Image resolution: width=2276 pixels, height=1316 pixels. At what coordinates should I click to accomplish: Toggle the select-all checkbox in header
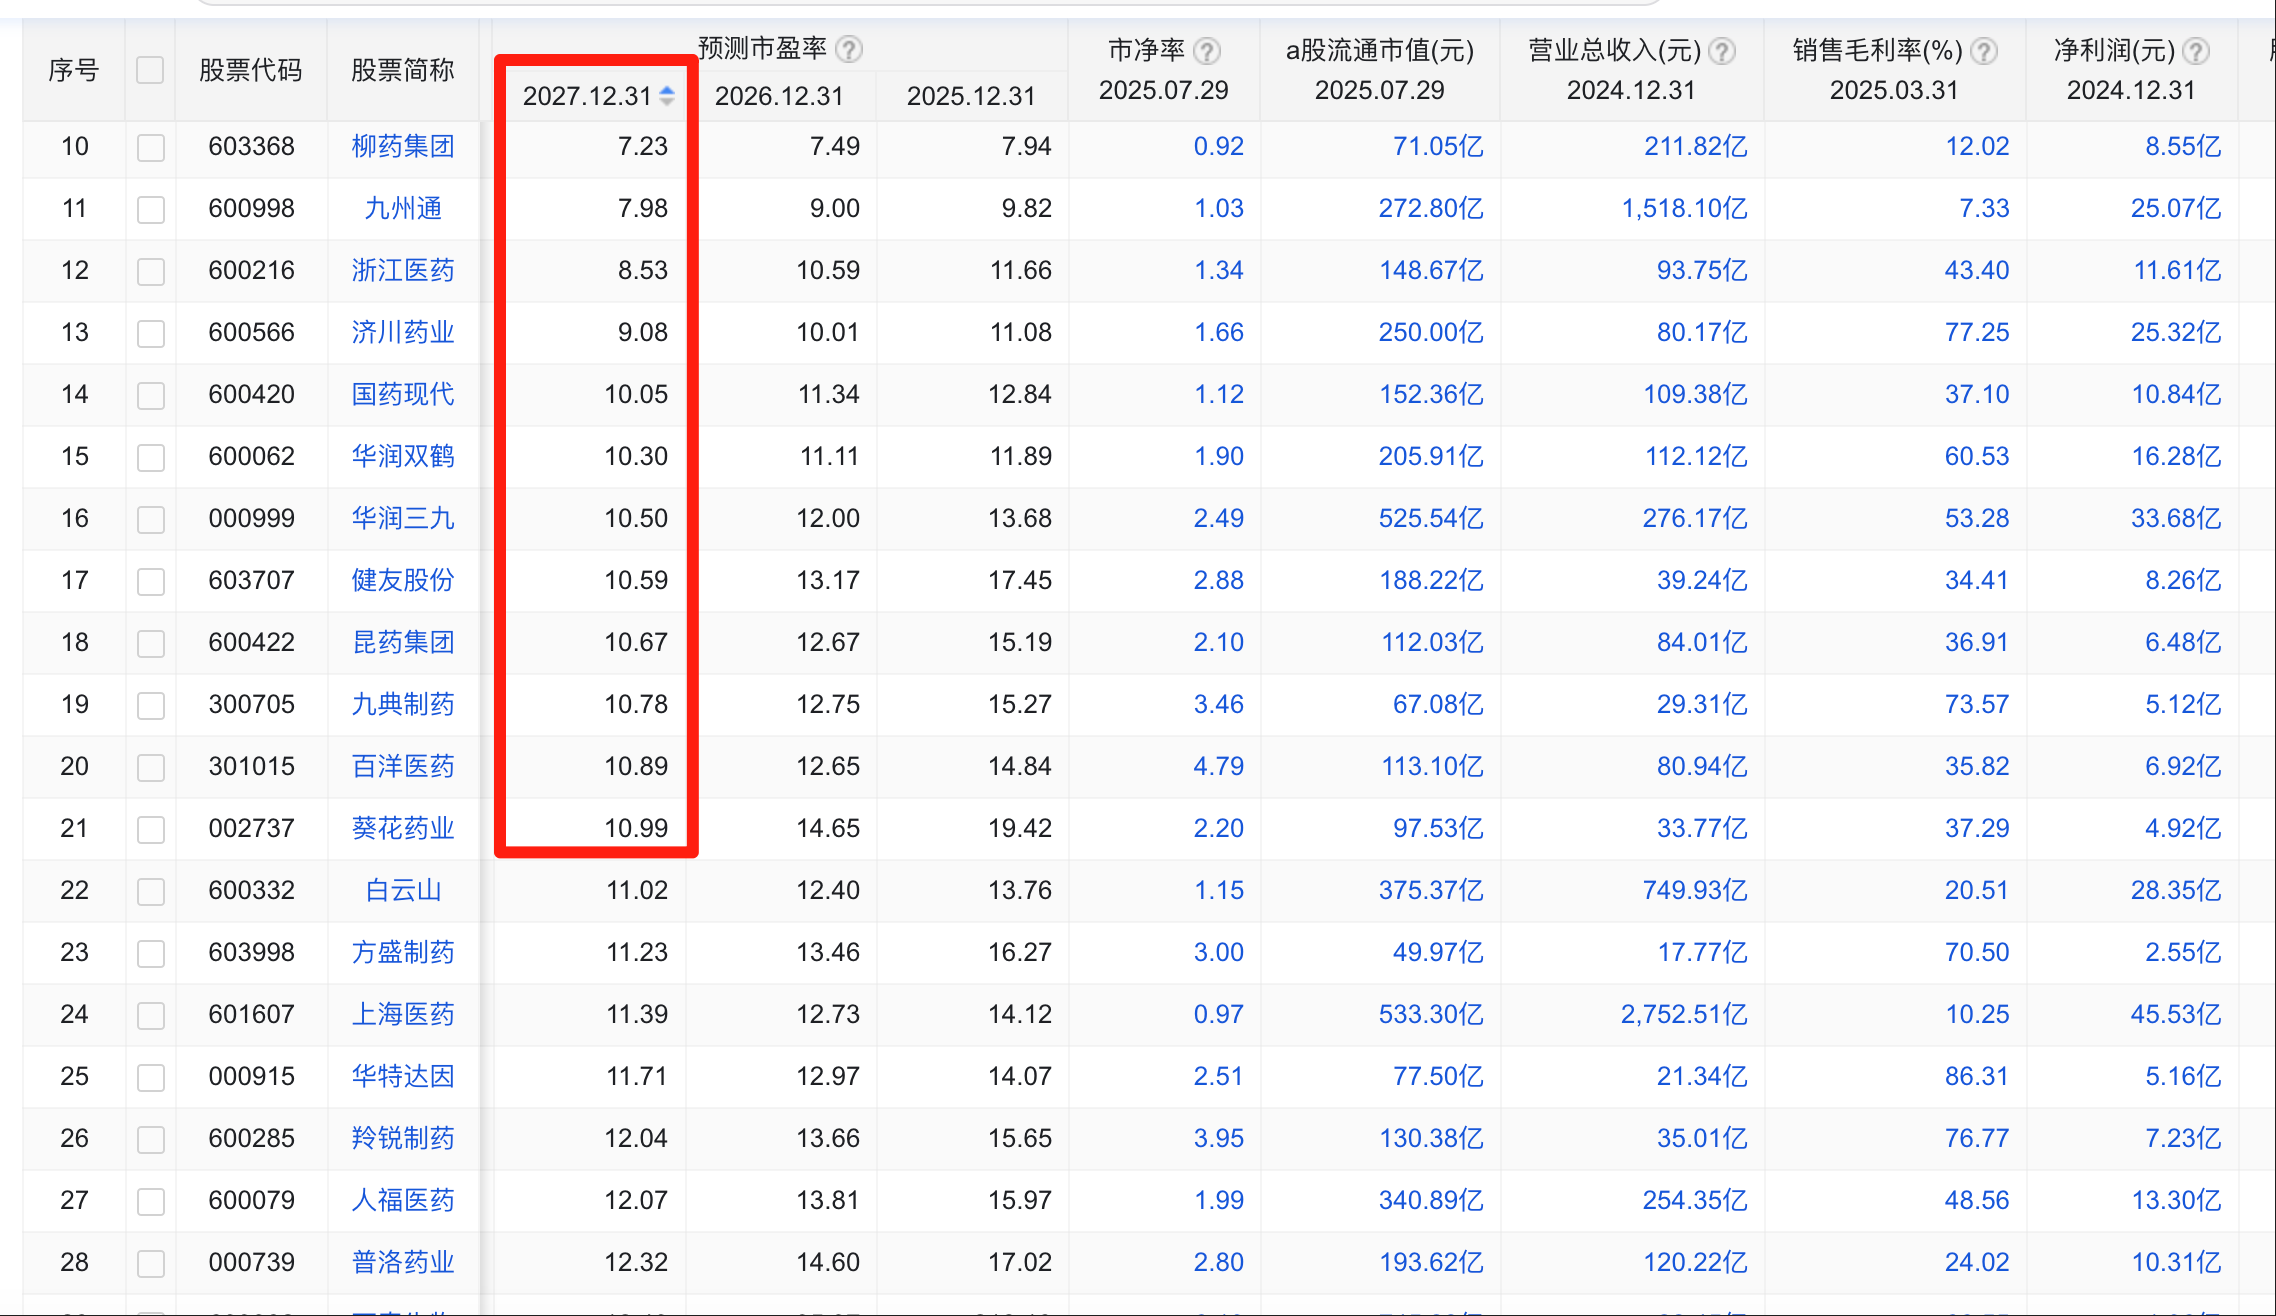point(150,70)
